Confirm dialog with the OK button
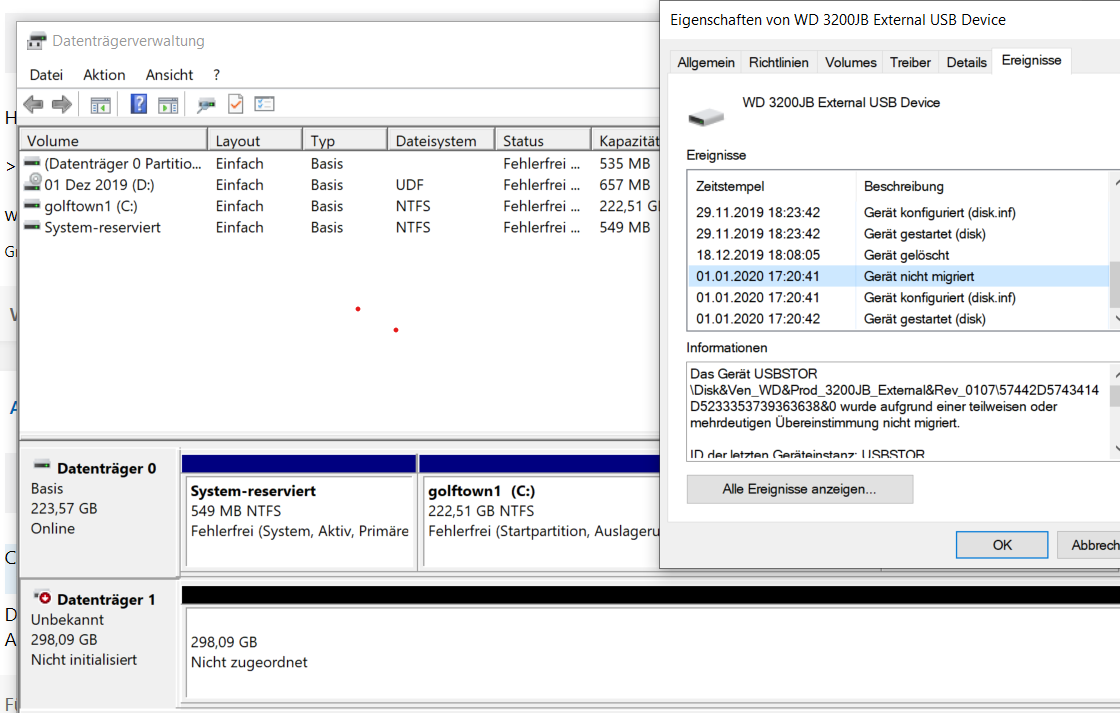This screenshot has height=713, width=1120. [x=1001, y=545]
